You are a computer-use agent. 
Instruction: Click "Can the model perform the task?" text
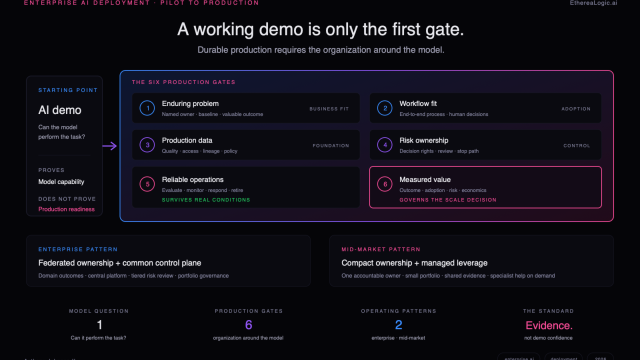pyautogui.click(x=62, y=132)
